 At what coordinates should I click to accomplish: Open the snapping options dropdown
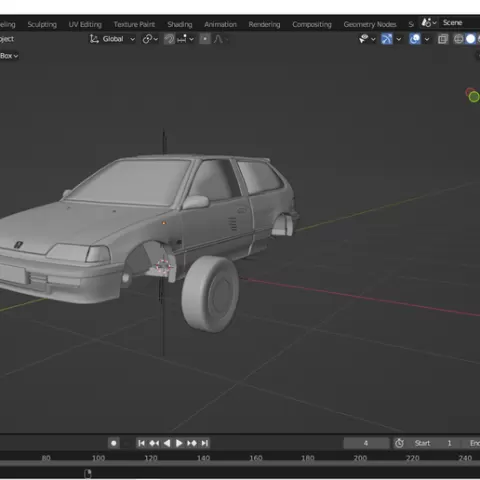pos(185,39)
